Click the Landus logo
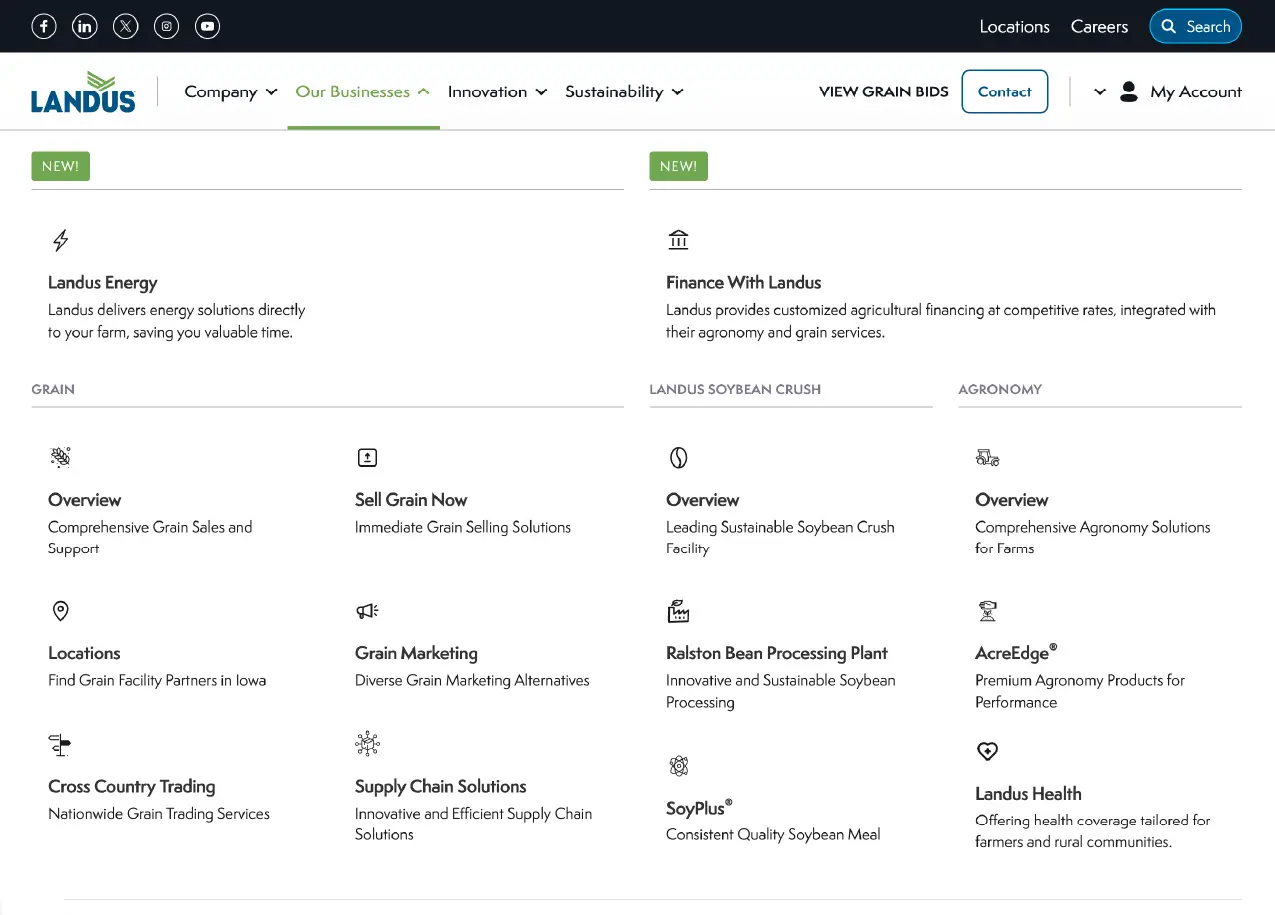This screenshot has width=1275, height=915. tap(83, 92)
